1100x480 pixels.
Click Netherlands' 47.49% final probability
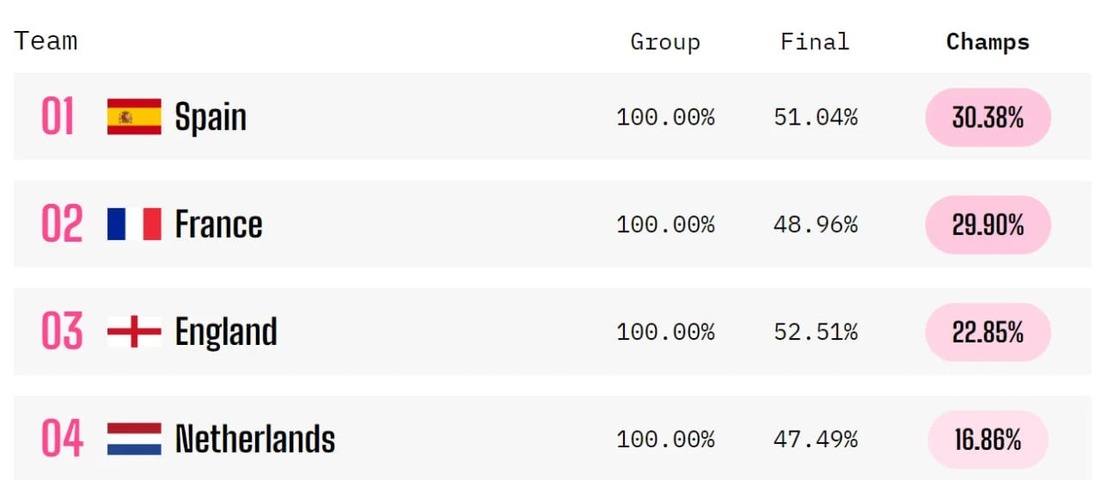[816, 440]
